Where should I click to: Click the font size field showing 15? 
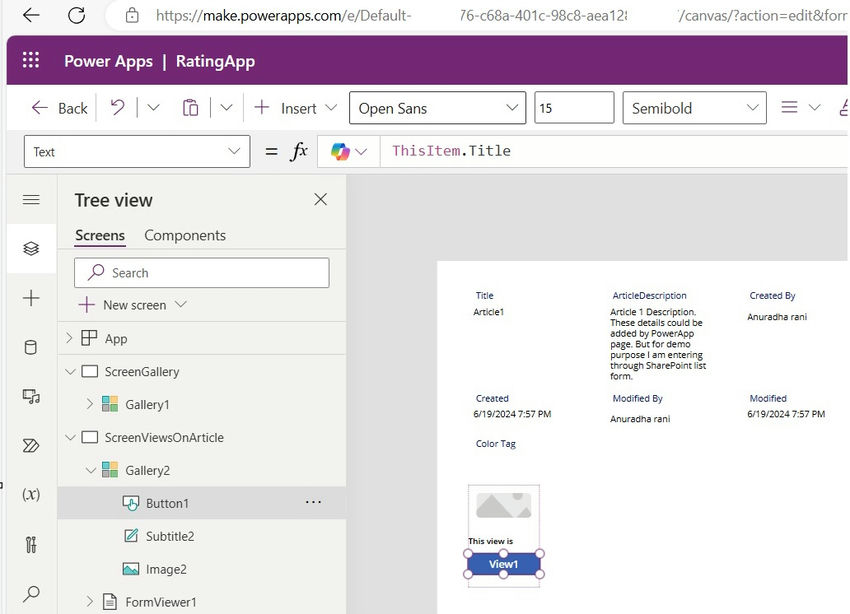pos(574,108)
